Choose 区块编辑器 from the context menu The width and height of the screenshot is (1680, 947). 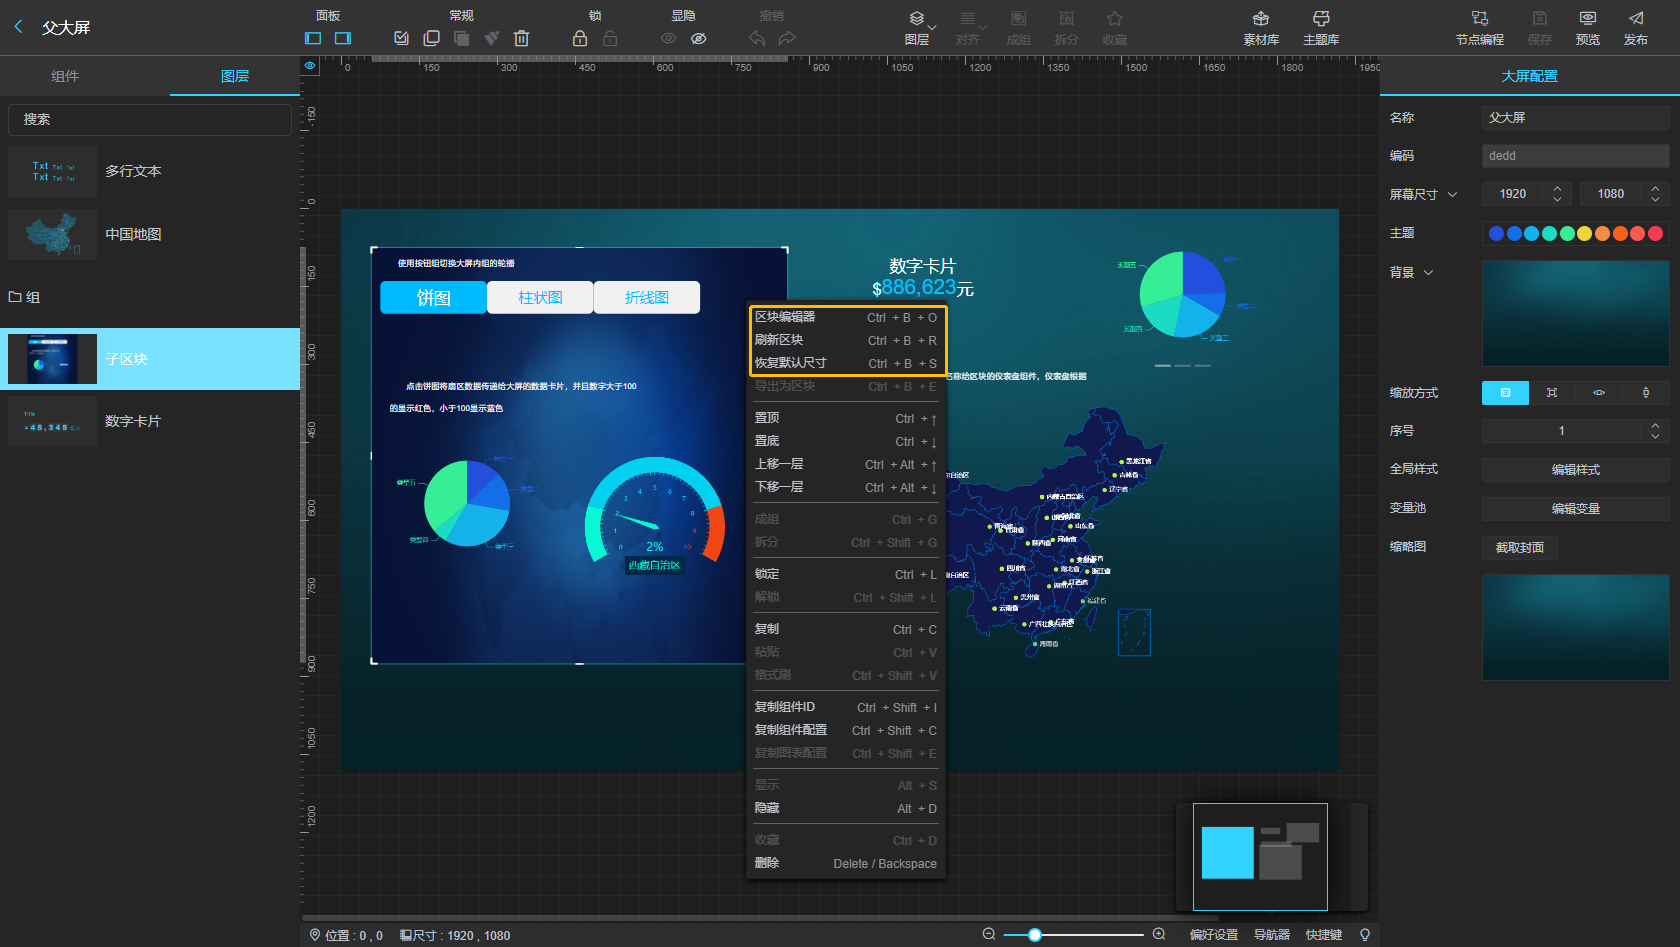pyautogui.click(x=846, y=317)
